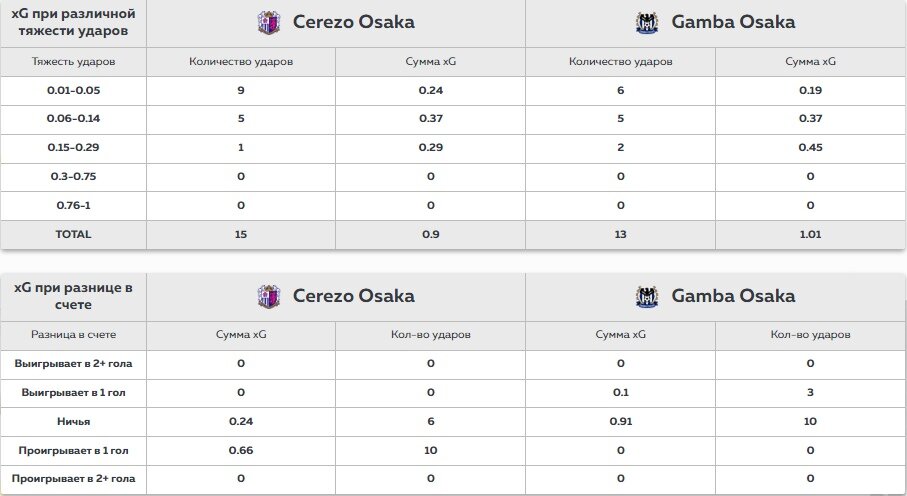Click Cerezo 'Кол-во ударов' header in bottom table
This screenshot has height=496, width=907.
click(x=430, y=335)
